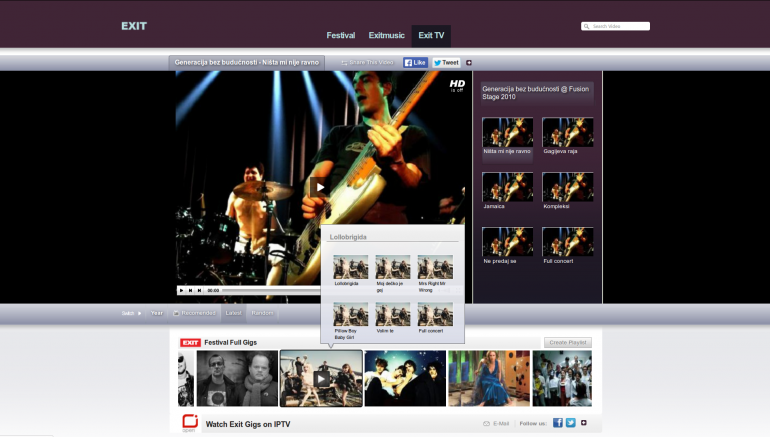Open 'Pillow Boy Baby Girl' thumbnail
Image resolution: width=770 pixels, height=437 pixels.
click(351, 314)
